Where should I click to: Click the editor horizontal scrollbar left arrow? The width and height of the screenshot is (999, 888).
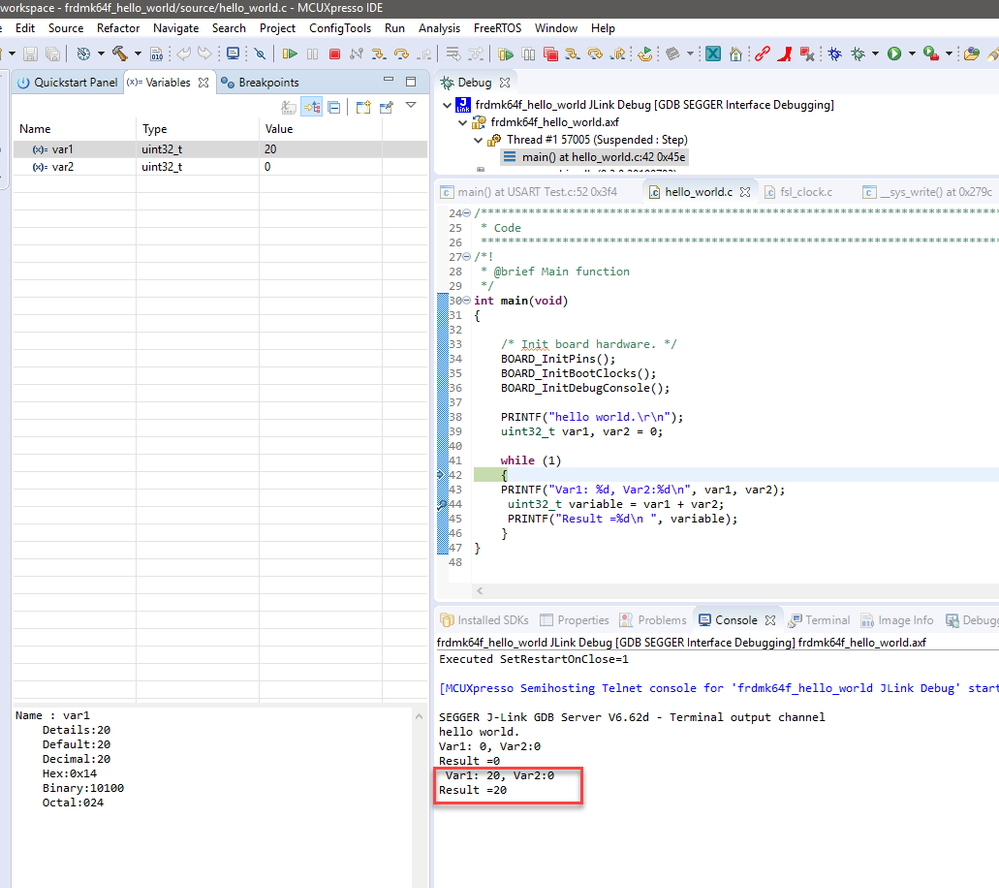480,591
